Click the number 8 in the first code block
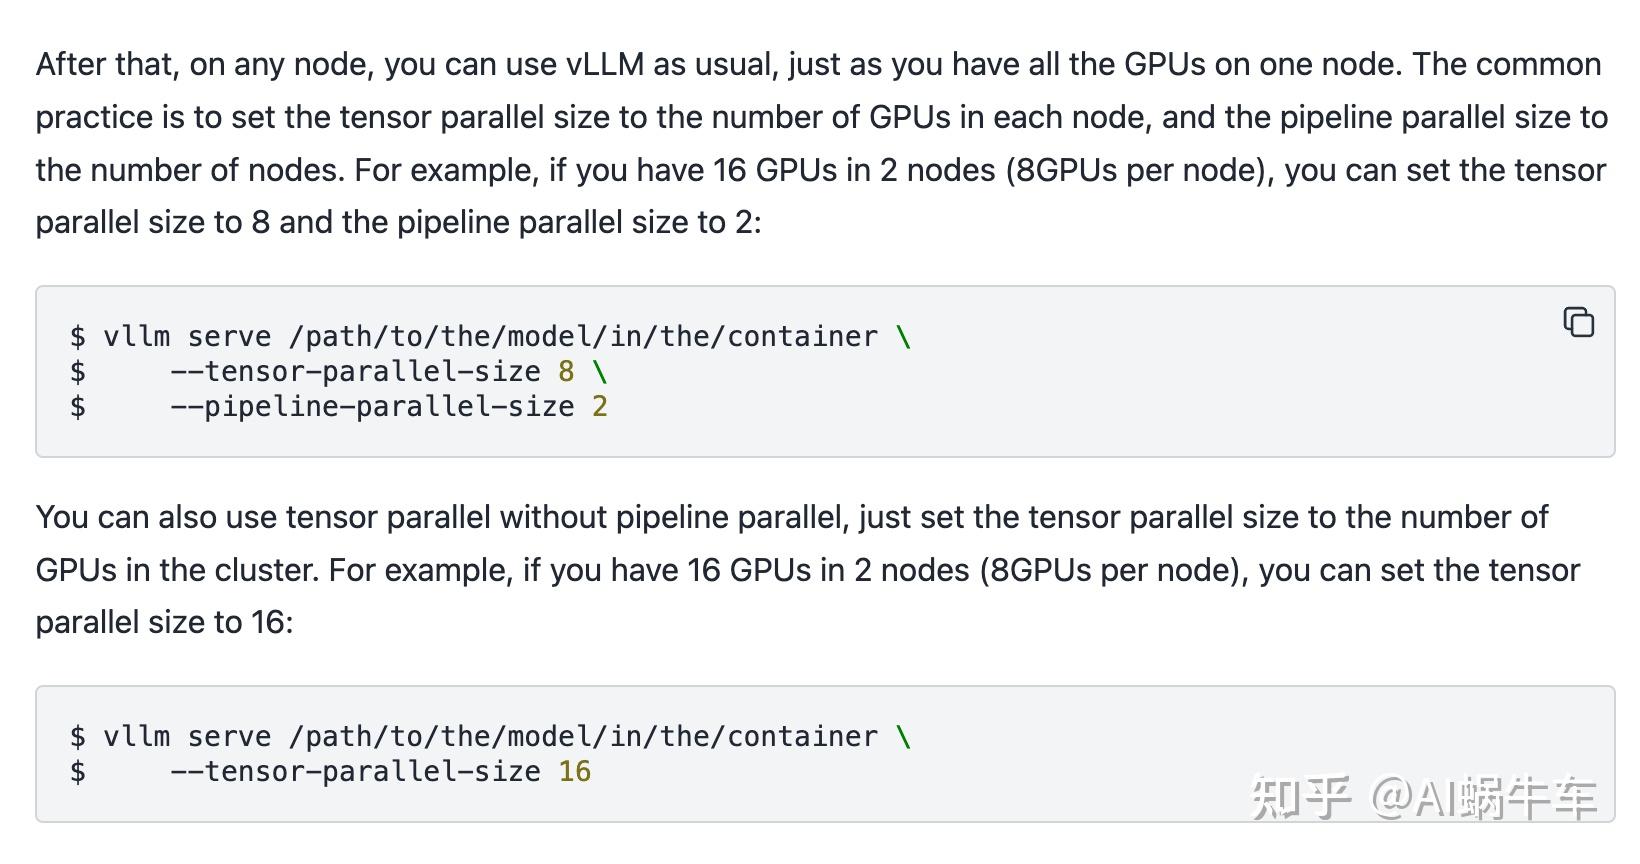Screen dimensions: 1640x864 [x=566, y=372]
